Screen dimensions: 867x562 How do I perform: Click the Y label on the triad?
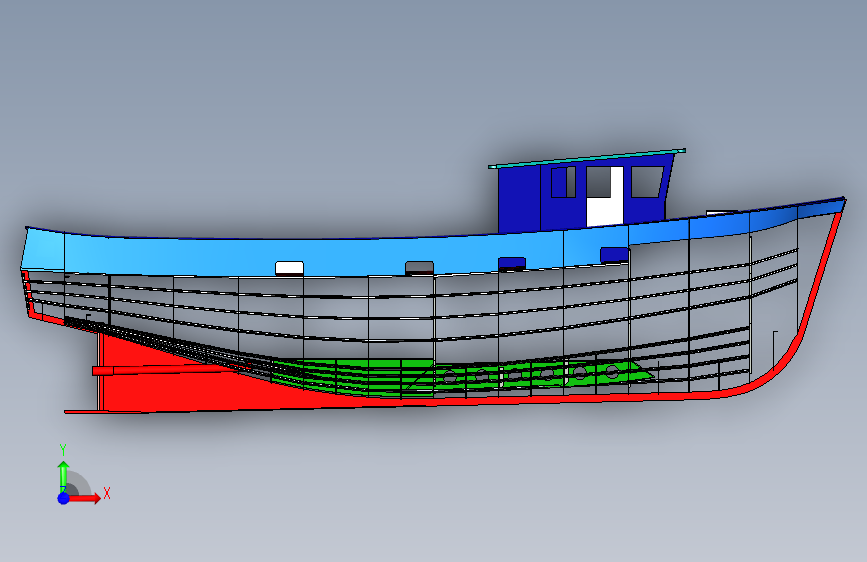tap(63, 450)
